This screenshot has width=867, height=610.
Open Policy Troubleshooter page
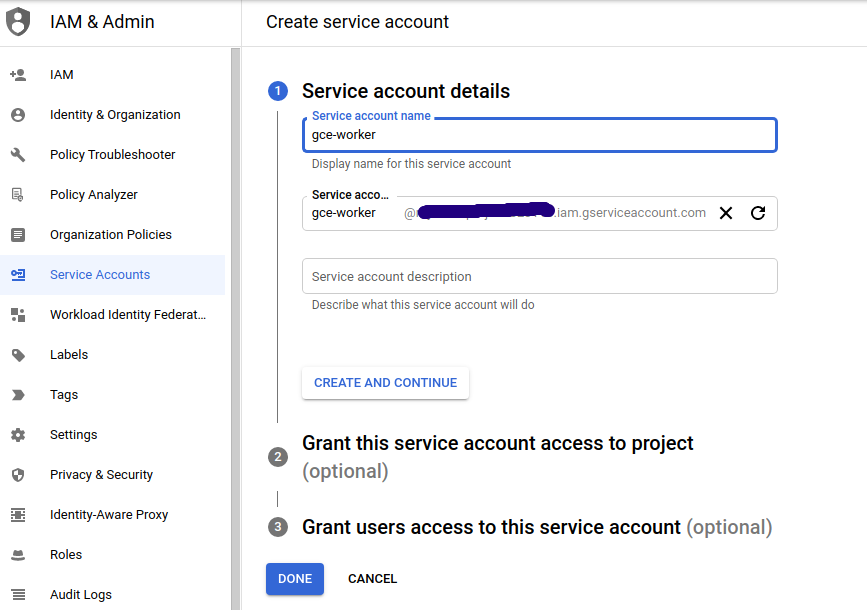click(x=112, y=155)
